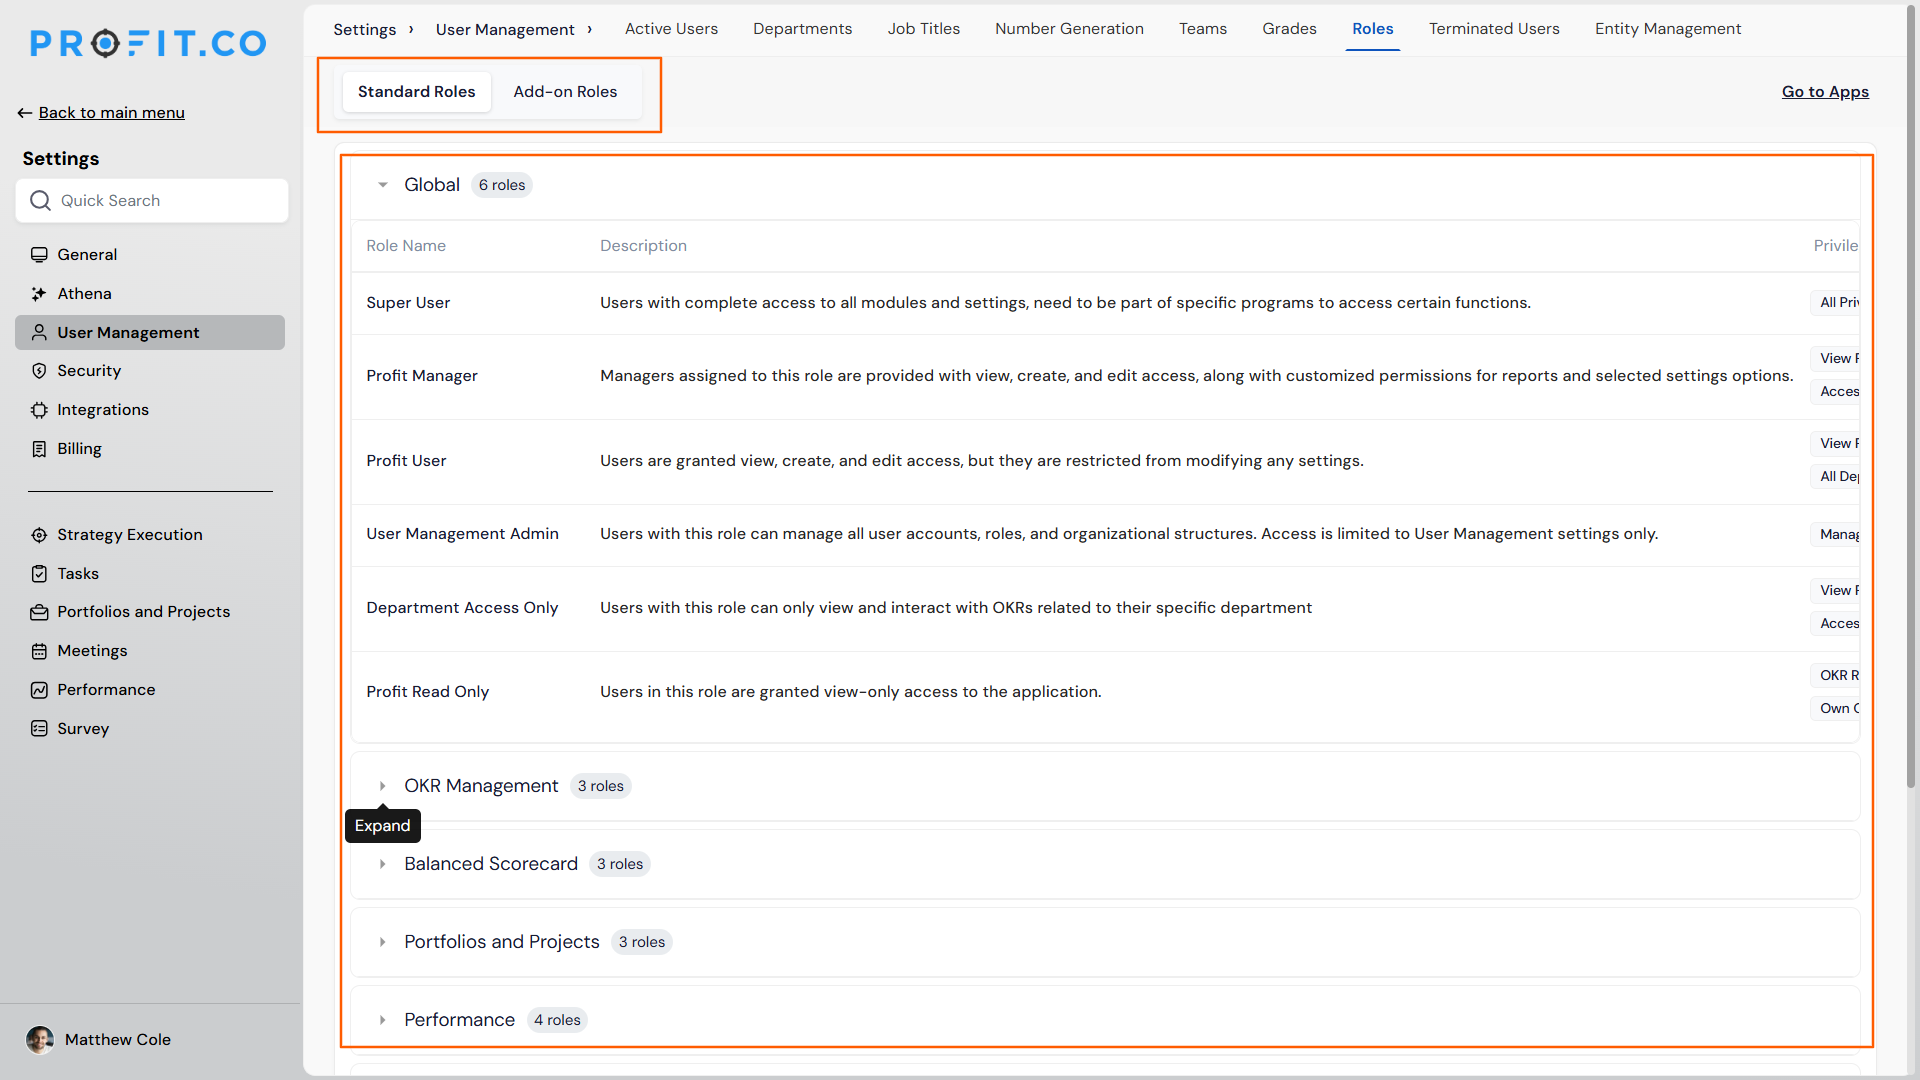
Task: Open the Number Generation tab
Action: tap(1069, 29)
